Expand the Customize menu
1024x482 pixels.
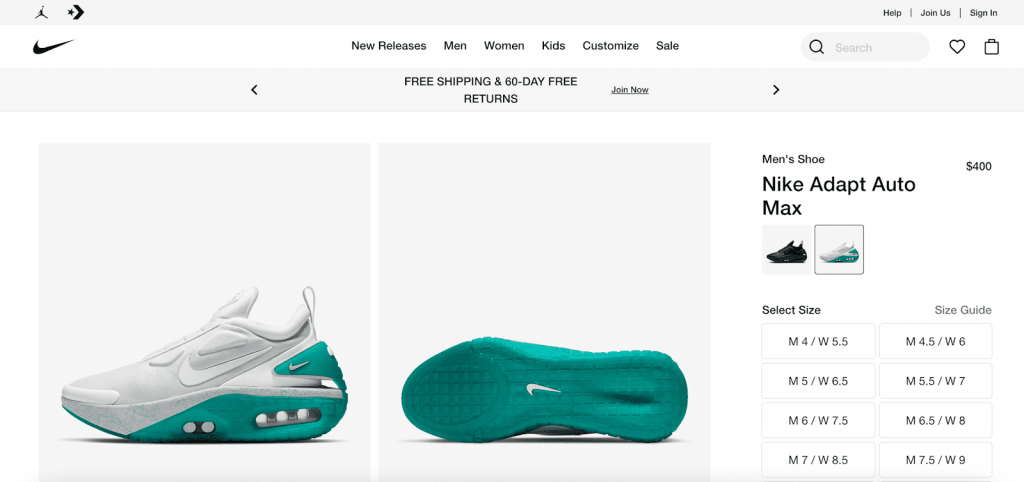[x=610, y=46]
